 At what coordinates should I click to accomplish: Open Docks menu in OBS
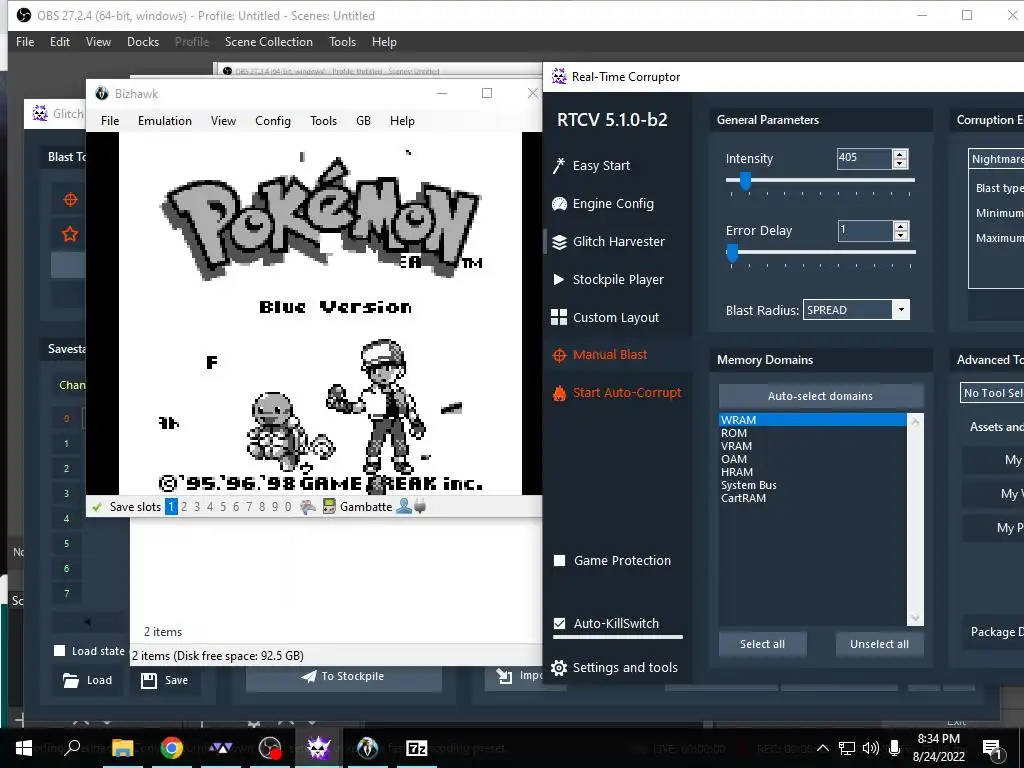click(x=143, y=42)
